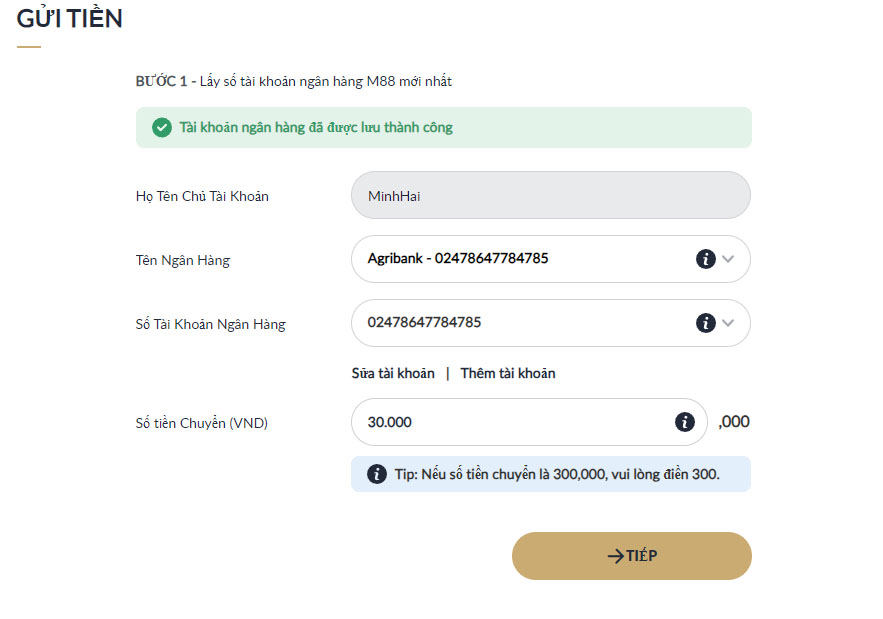
Task: Click the MinhHai account holder name field
Action: [x=550, y=196]
